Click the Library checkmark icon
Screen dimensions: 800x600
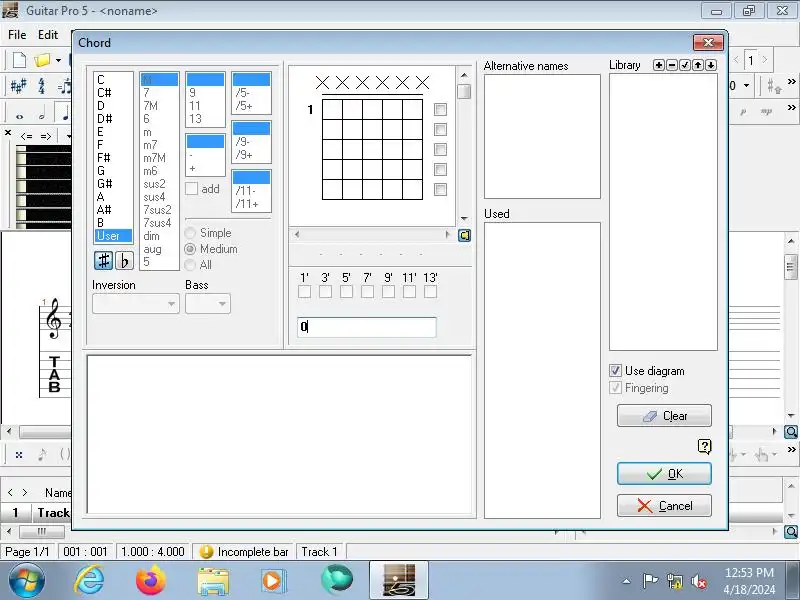[x=685, y=65]
